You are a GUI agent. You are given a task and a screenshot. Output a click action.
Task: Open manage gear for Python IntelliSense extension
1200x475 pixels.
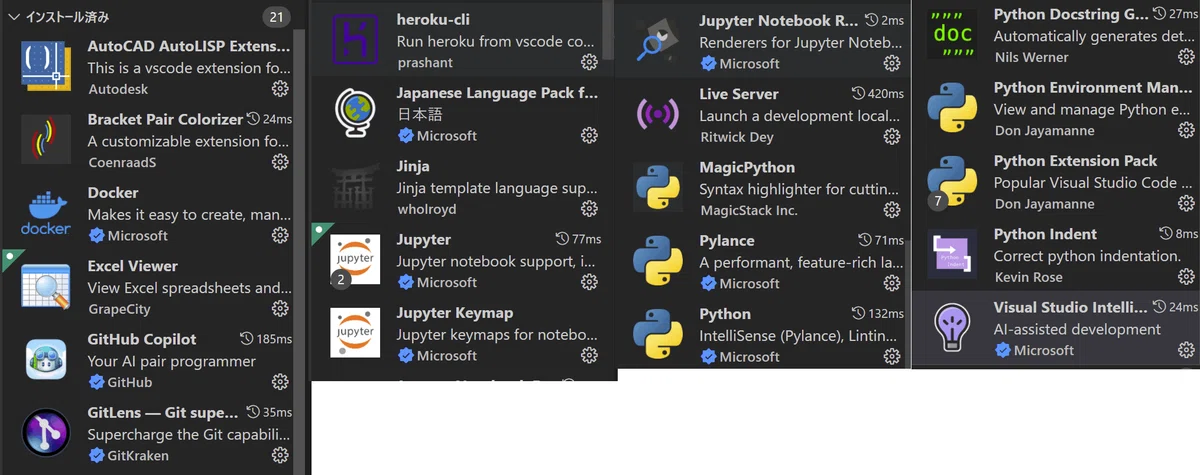tap(892, 356)
